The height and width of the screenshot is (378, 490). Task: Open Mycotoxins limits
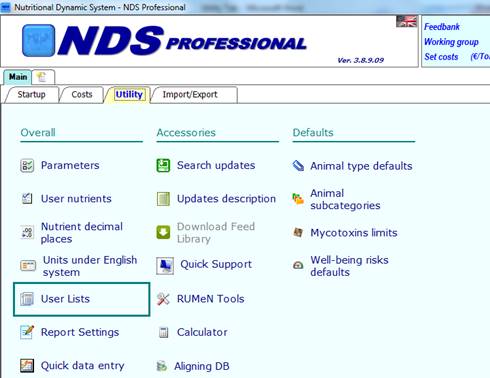coord(354,233)
